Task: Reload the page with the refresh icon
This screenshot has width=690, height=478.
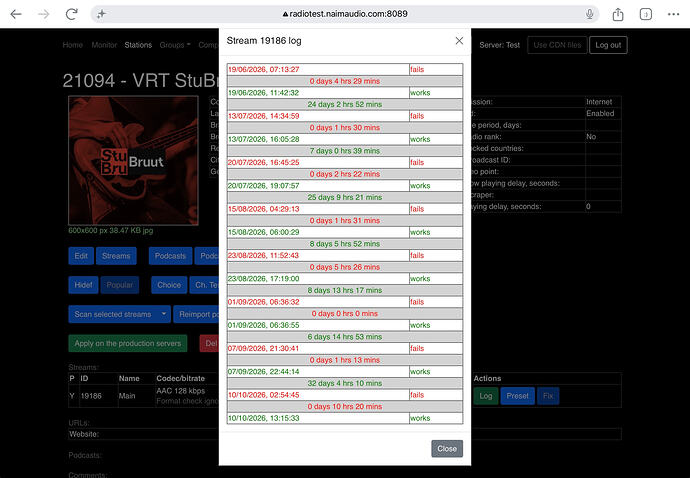Action: click(71, 14)
